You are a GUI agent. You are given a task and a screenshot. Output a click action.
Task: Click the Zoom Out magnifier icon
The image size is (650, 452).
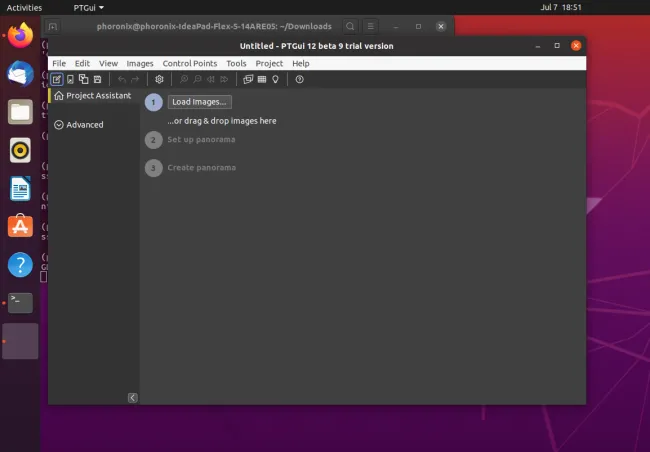[x=197, y=79]
